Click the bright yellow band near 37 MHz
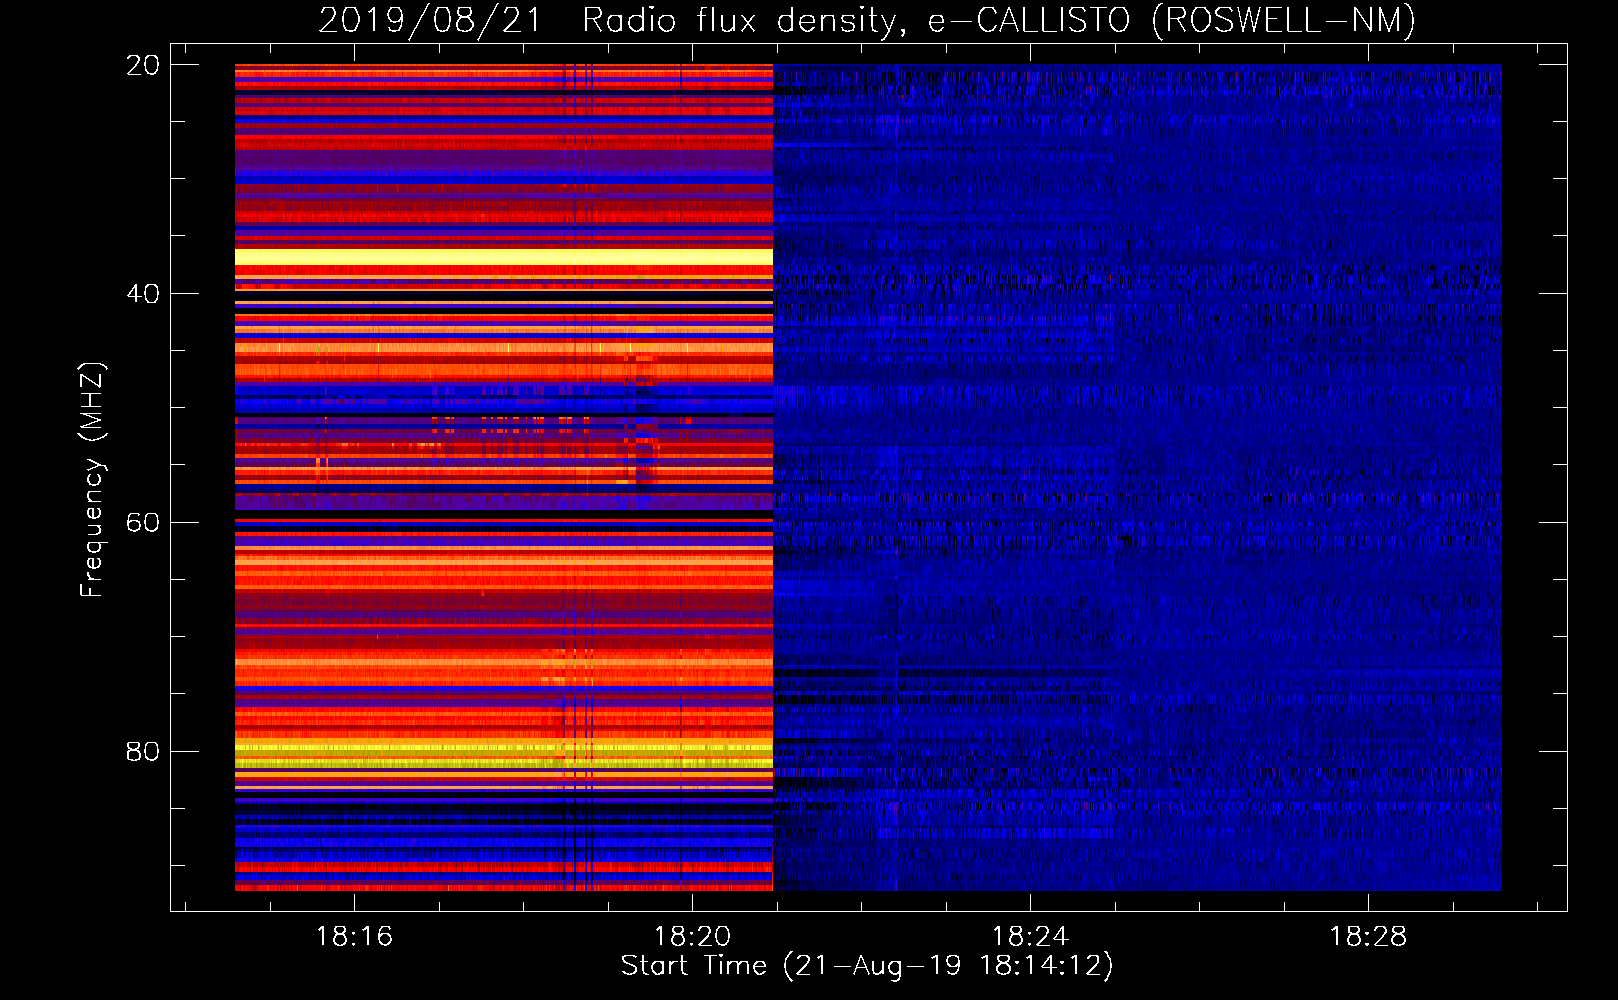The image size is (1618, 1000). (504, 257)
